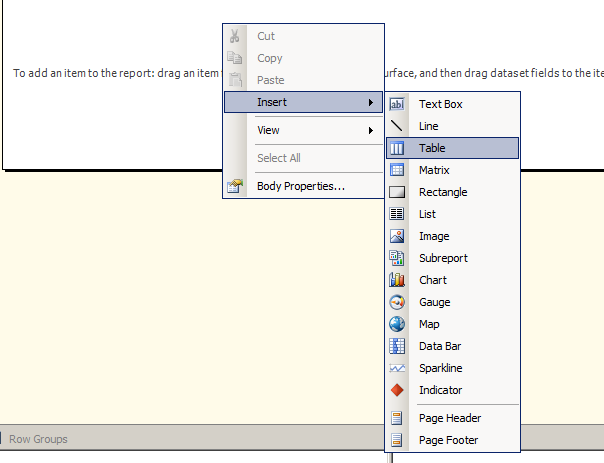
Task: Click the Chart bars icon
Action: (397, 280)
